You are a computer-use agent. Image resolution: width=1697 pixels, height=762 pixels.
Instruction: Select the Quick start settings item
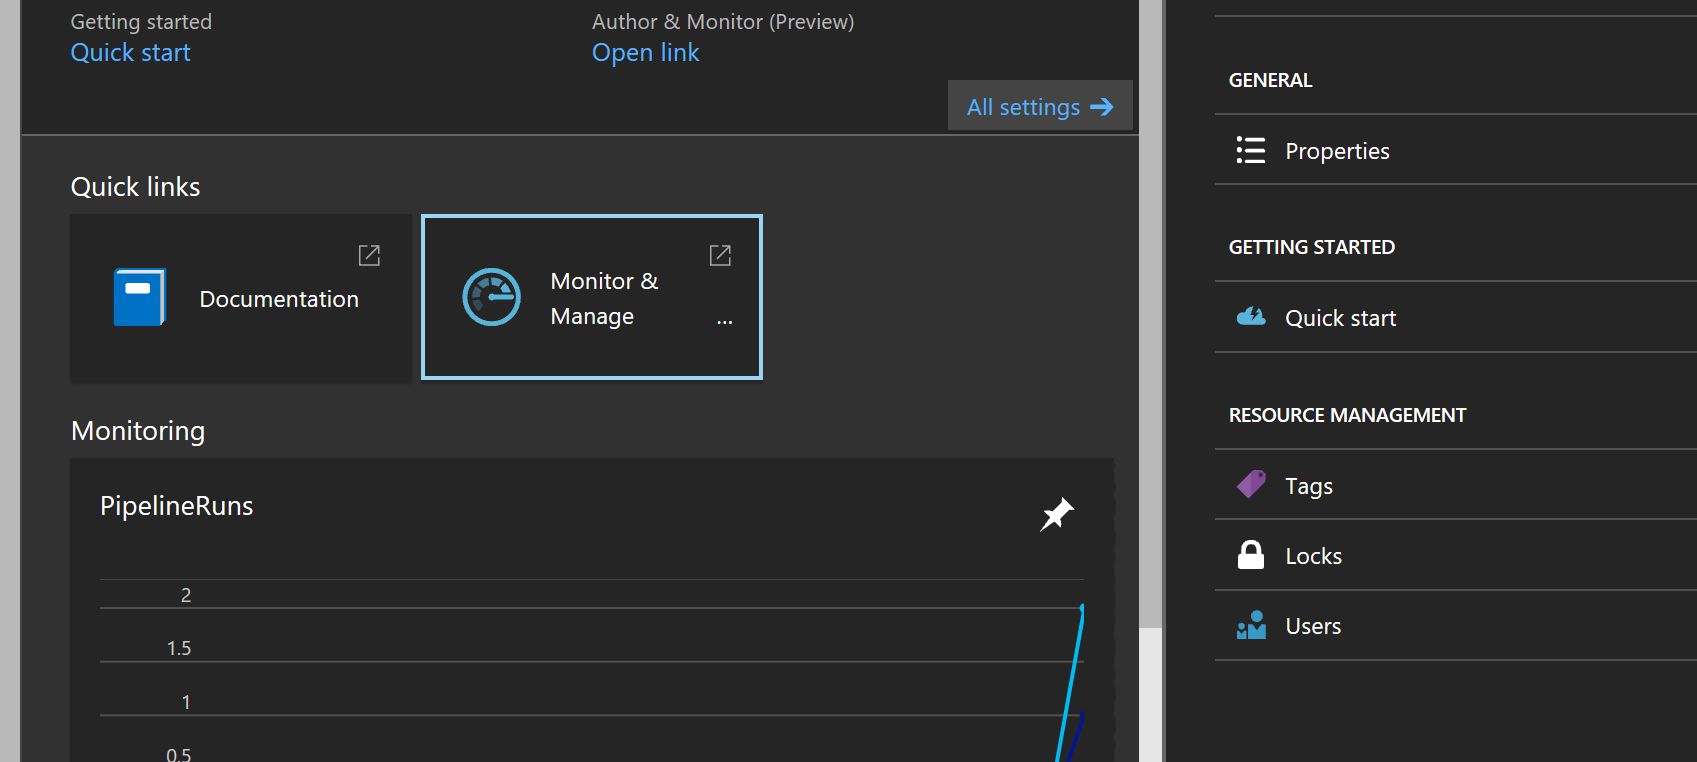[1456, 317]
